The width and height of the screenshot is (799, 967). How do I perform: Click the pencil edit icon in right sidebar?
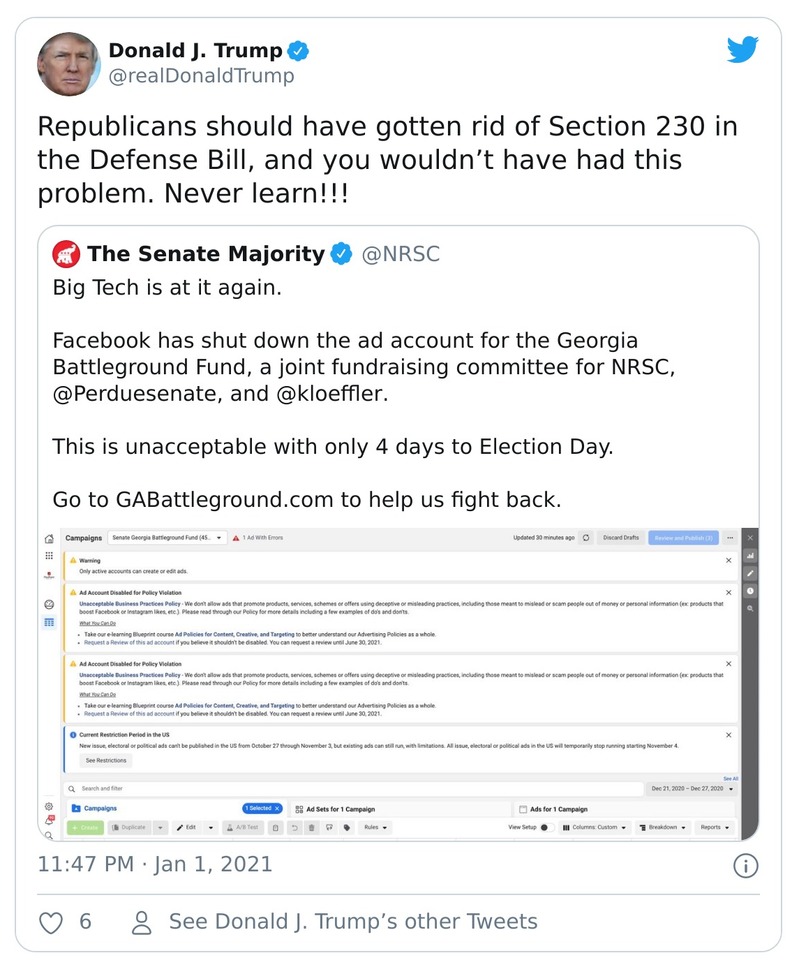point(750,573)
